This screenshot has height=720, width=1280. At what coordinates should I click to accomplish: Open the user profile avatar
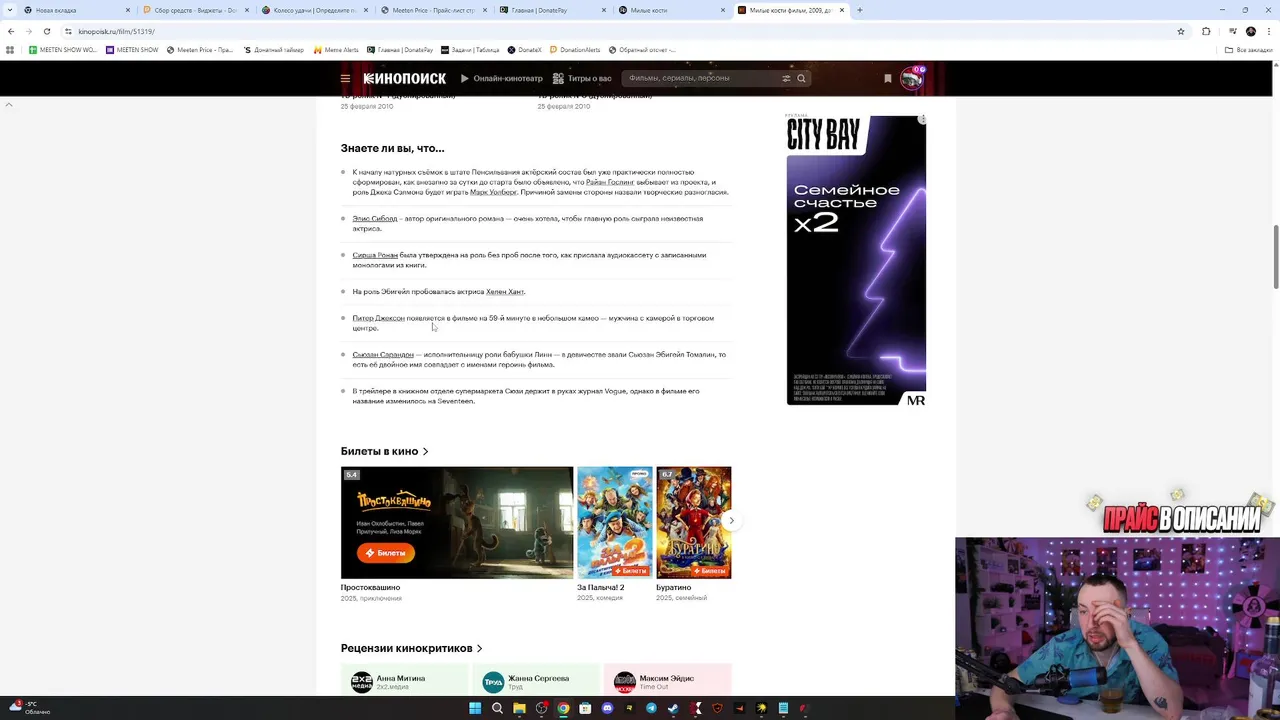coord(912,78)
